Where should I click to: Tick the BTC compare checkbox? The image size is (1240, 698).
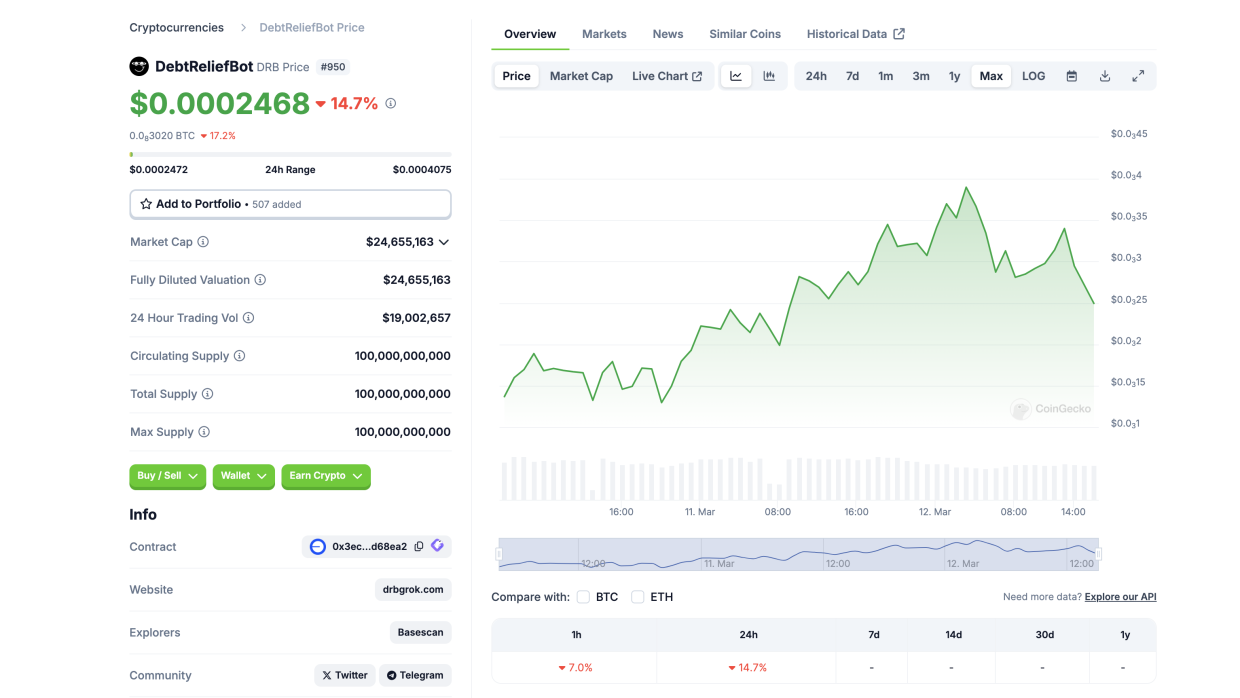coord(583,597)
